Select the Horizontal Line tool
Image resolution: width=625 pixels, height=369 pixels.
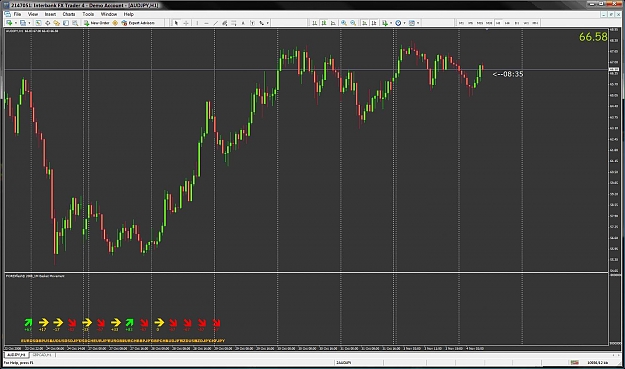click(x=206, y=23)
